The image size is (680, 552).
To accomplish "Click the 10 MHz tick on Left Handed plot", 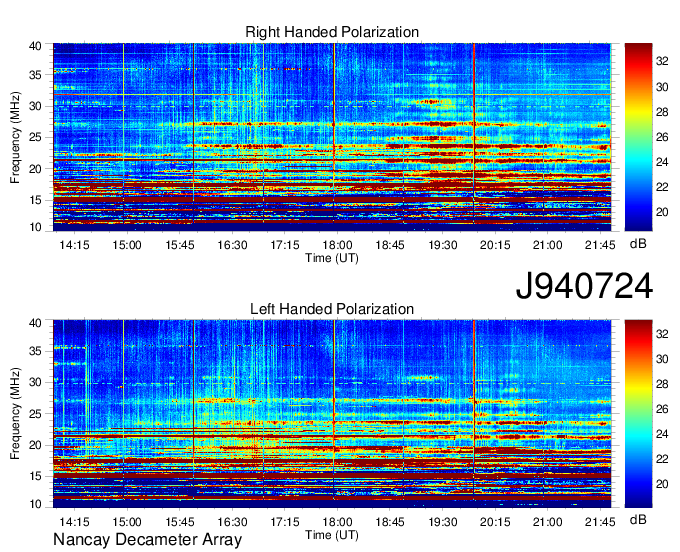I will [x=35, y=504].
